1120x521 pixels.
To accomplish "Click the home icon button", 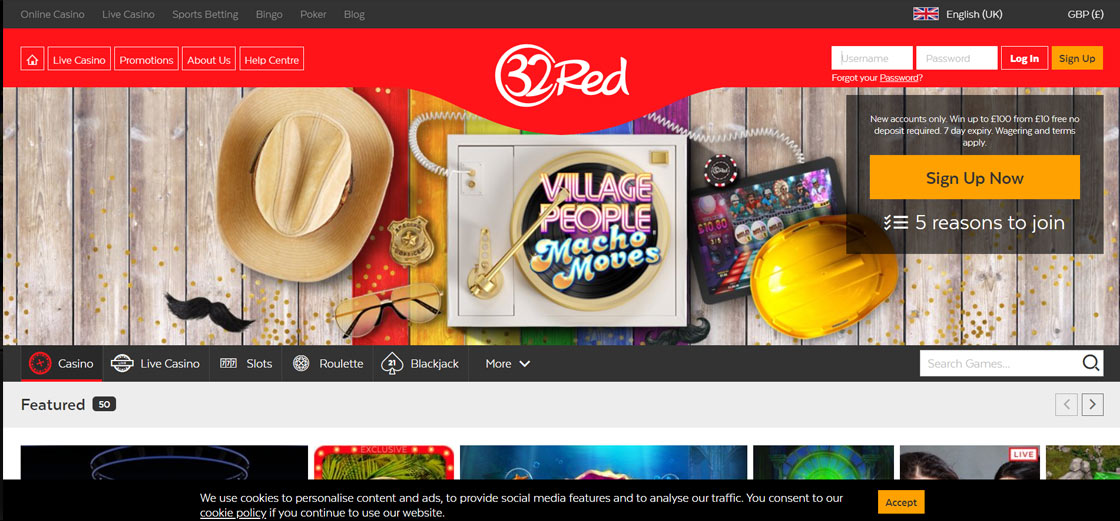I will tap(32, 59).
